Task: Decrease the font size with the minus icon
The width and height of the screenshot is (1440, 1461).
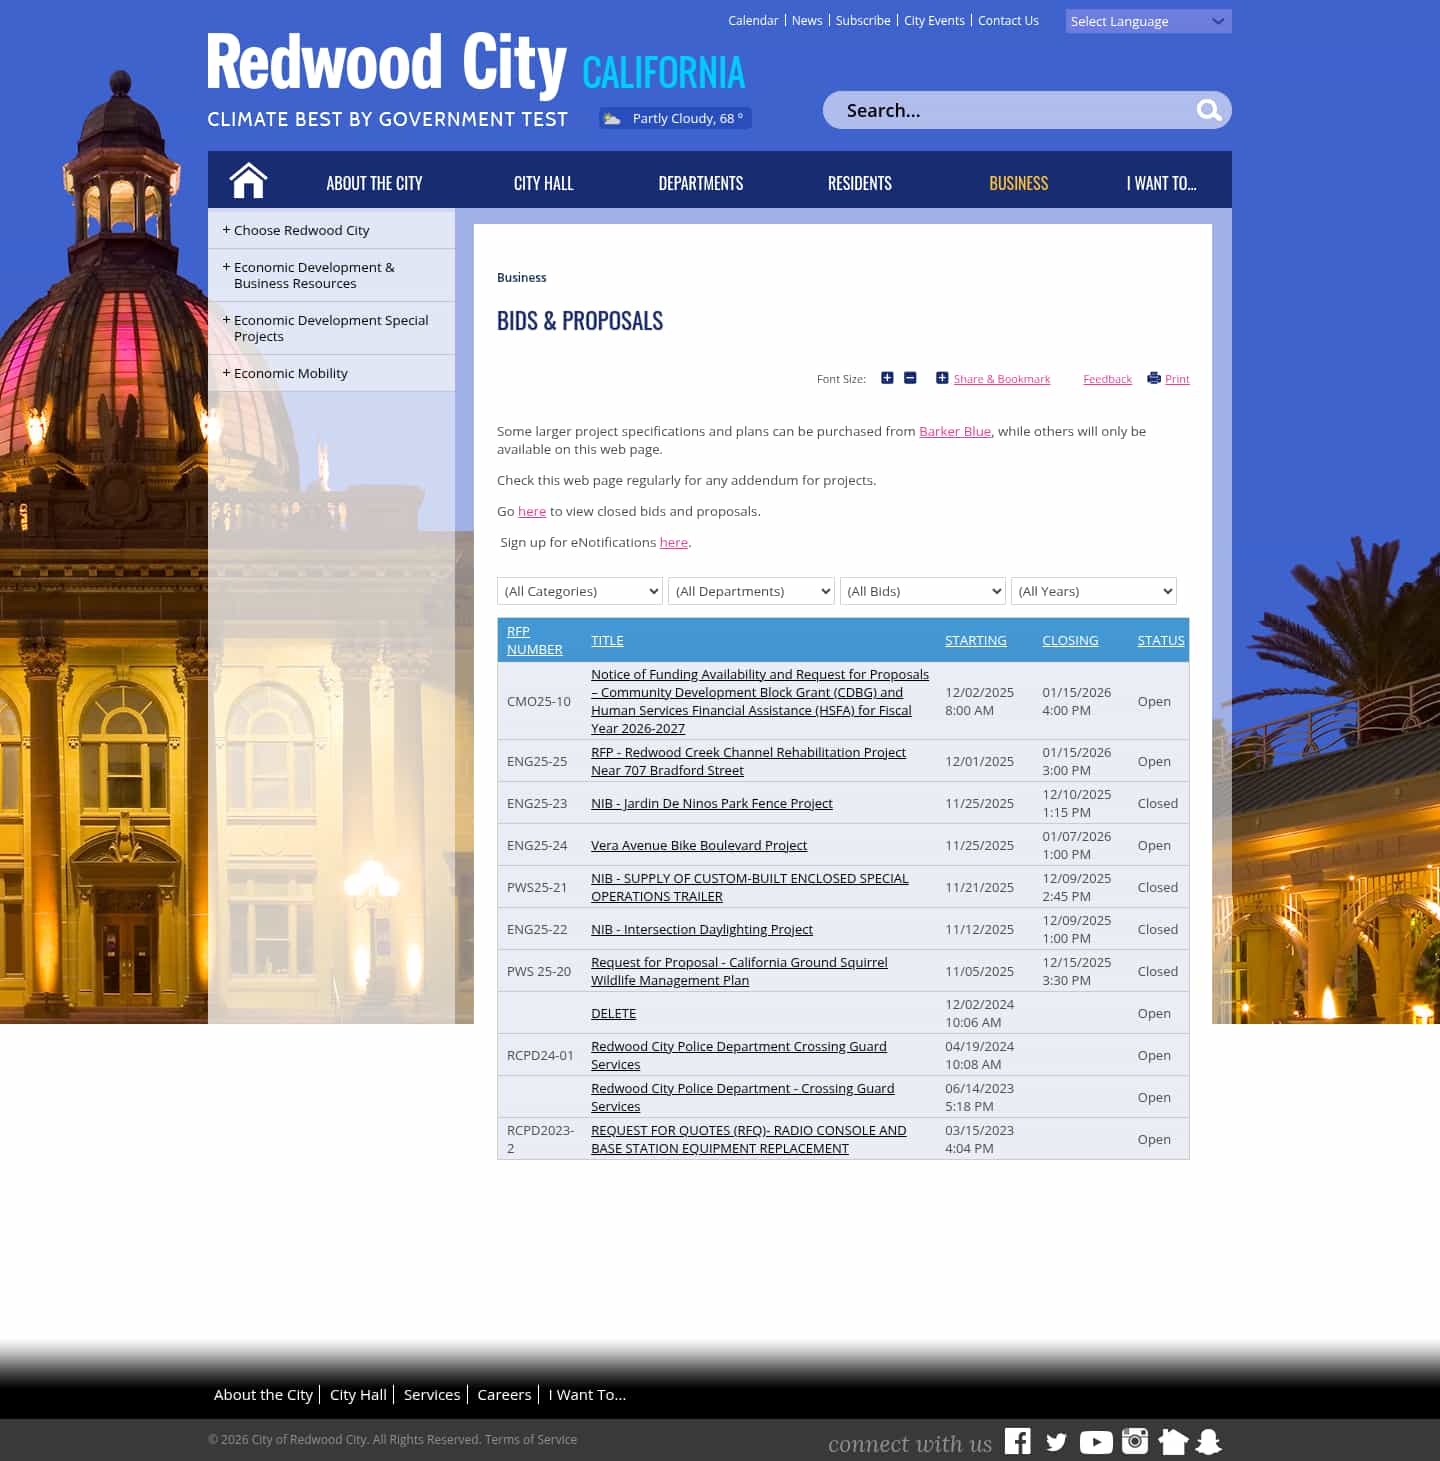Action: pos(909,378)
